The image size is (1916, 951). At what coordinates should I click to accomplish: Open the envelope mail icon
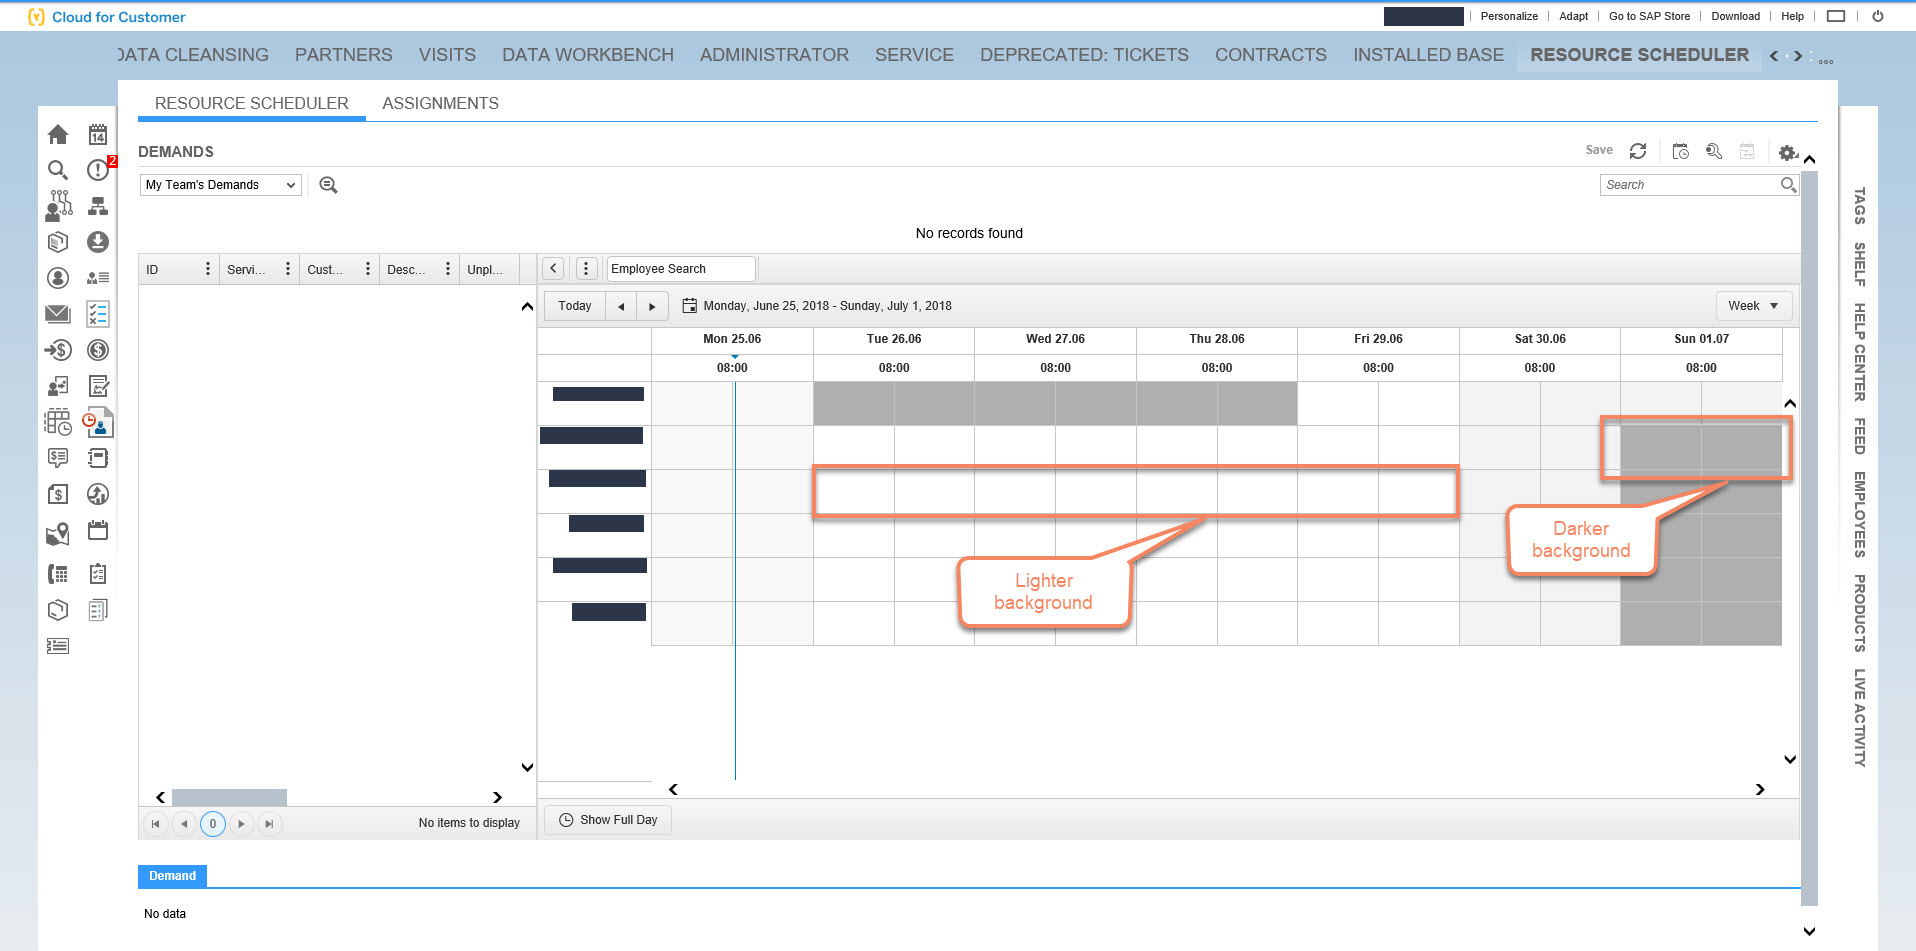pos(58,314)
